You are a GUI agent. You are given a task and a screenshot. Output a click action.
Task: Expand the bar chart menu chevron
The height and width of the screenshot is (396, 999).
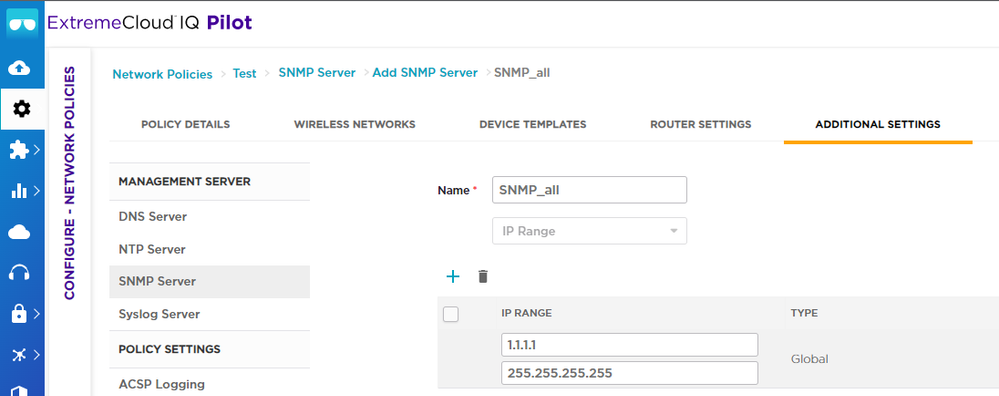pos(37,190)
